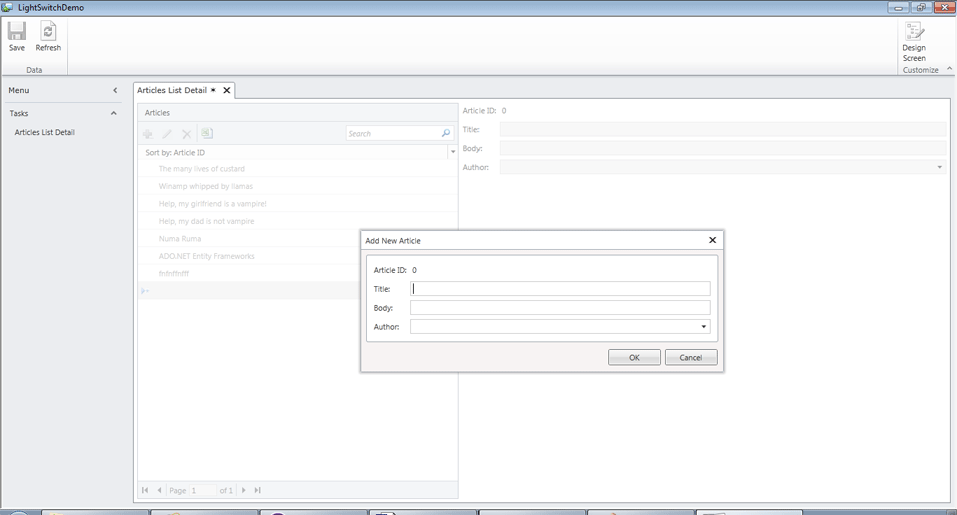The height and width of the screenshot is (515, 957).
Task: Click Cancel in Add New Article dialog
Action: click(x=691, y=358)
